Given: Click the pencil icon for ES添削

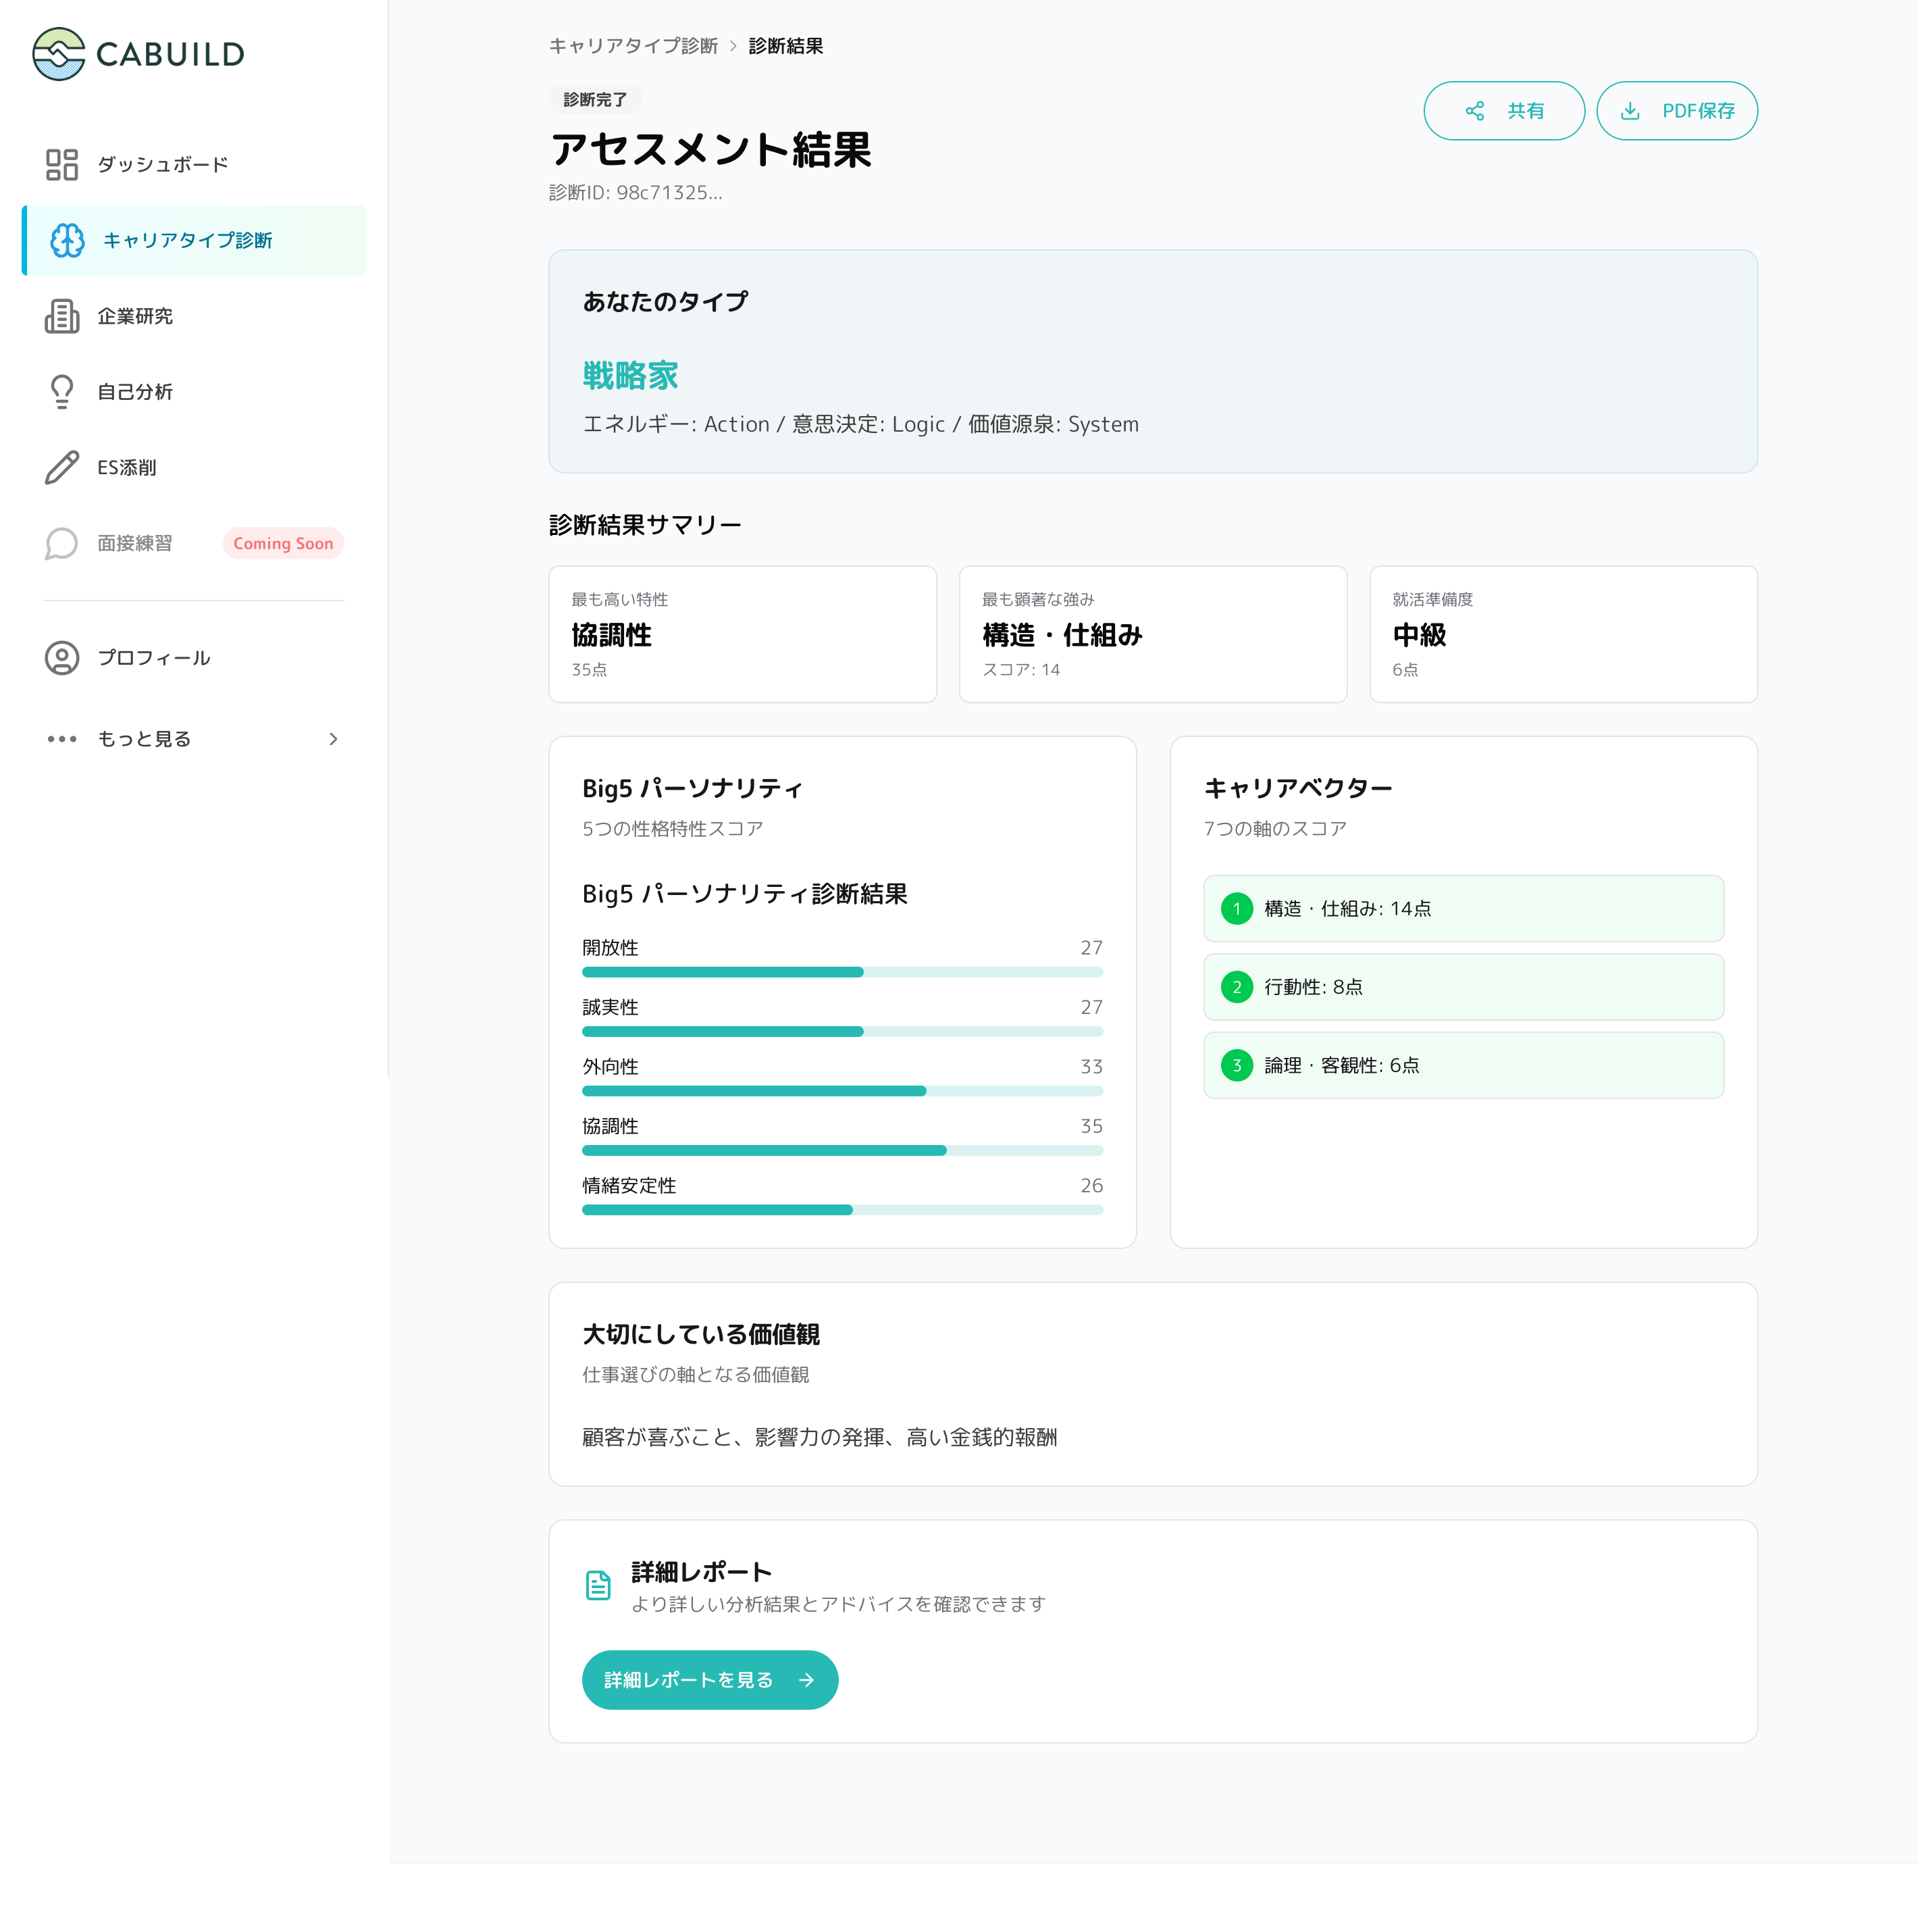Looking at the screenshot, I should click(x=62, y=468).
